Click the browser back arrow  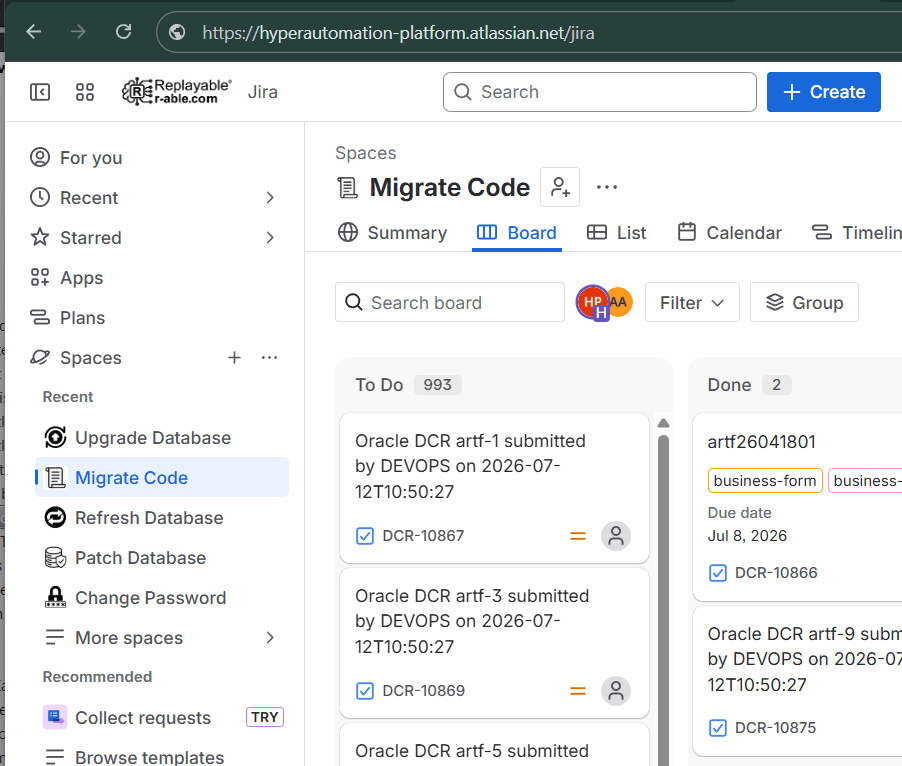pyautogui.click(x=34, y=32)
